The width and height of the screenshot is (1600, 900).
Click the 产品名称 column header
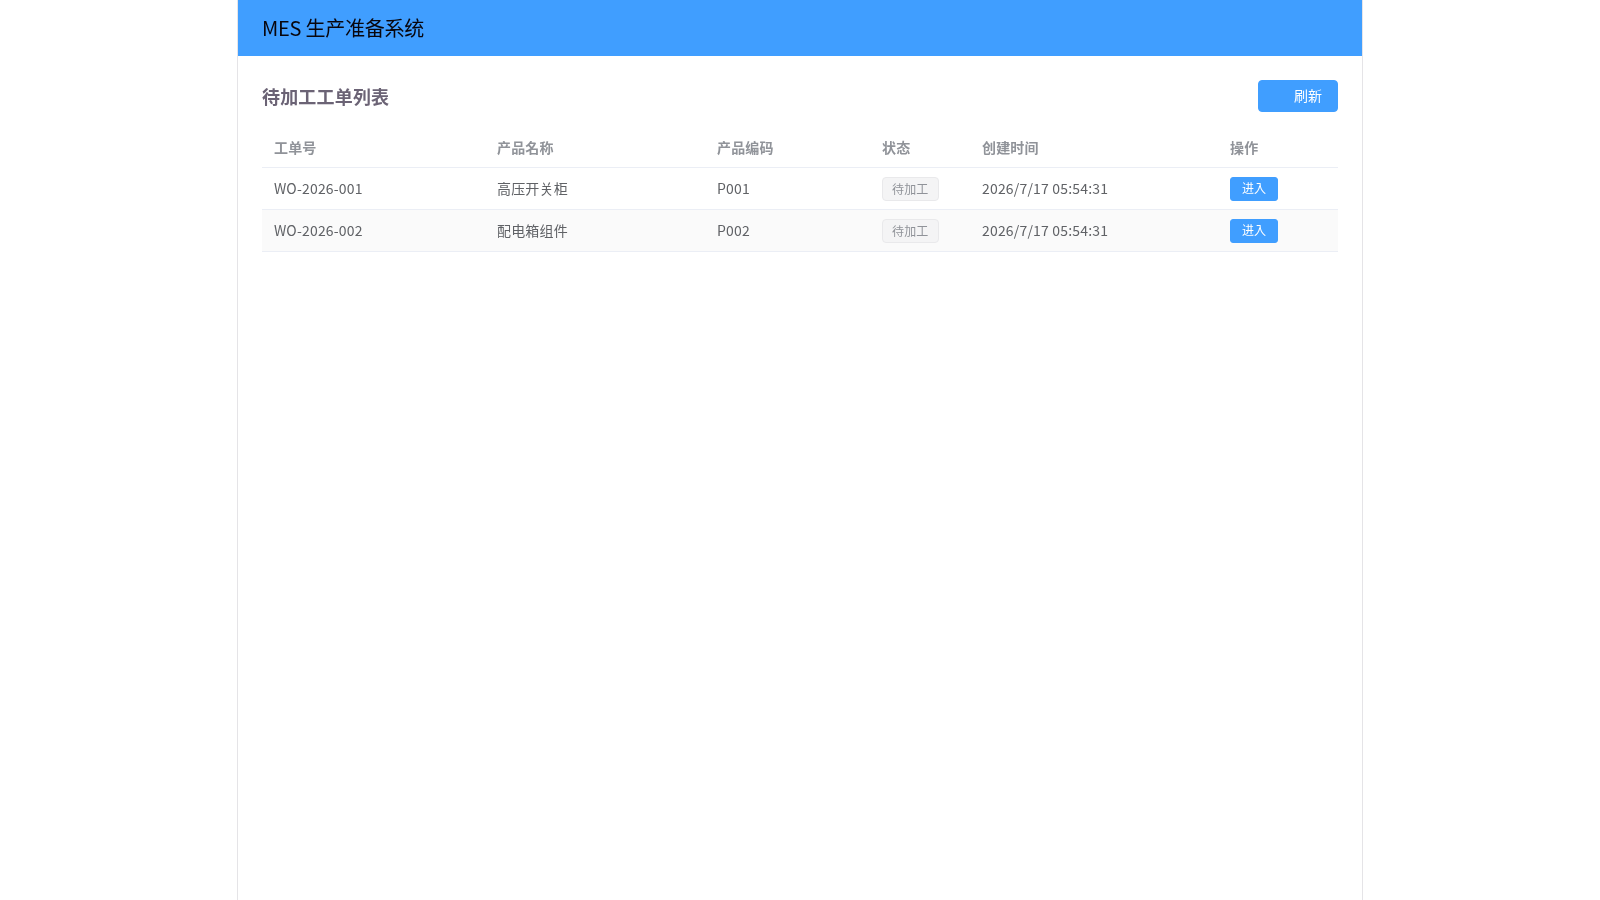pyautogui.click(x=525, y=148)
